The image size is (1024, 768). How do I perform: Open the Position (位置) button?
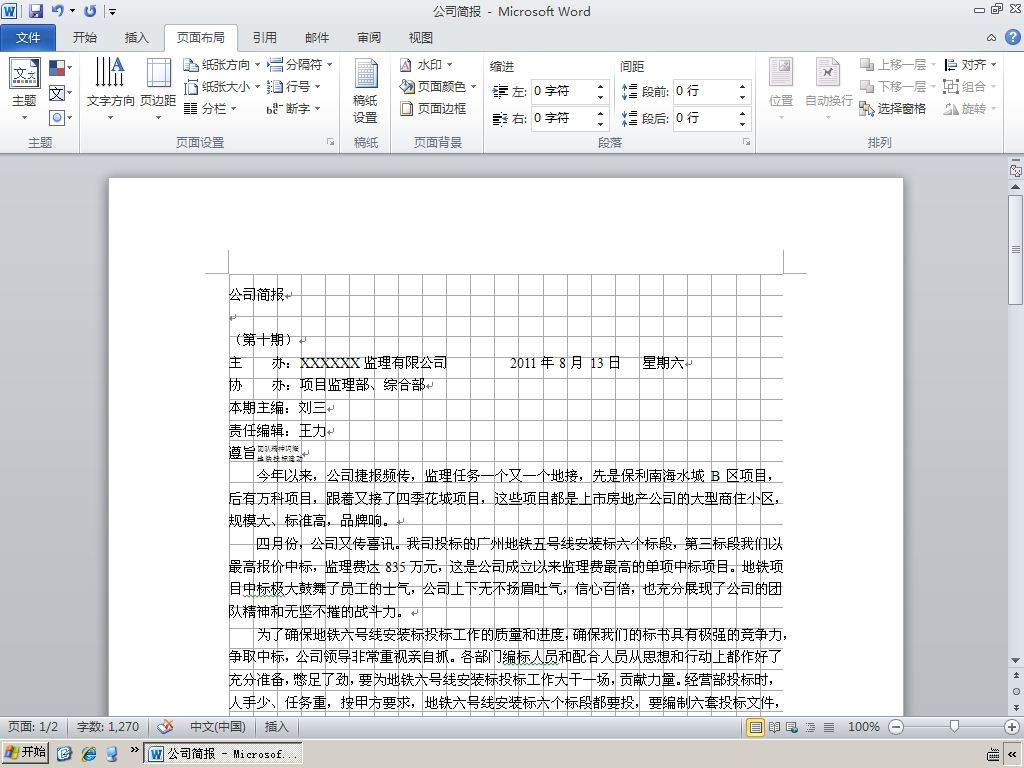[781, 90]
